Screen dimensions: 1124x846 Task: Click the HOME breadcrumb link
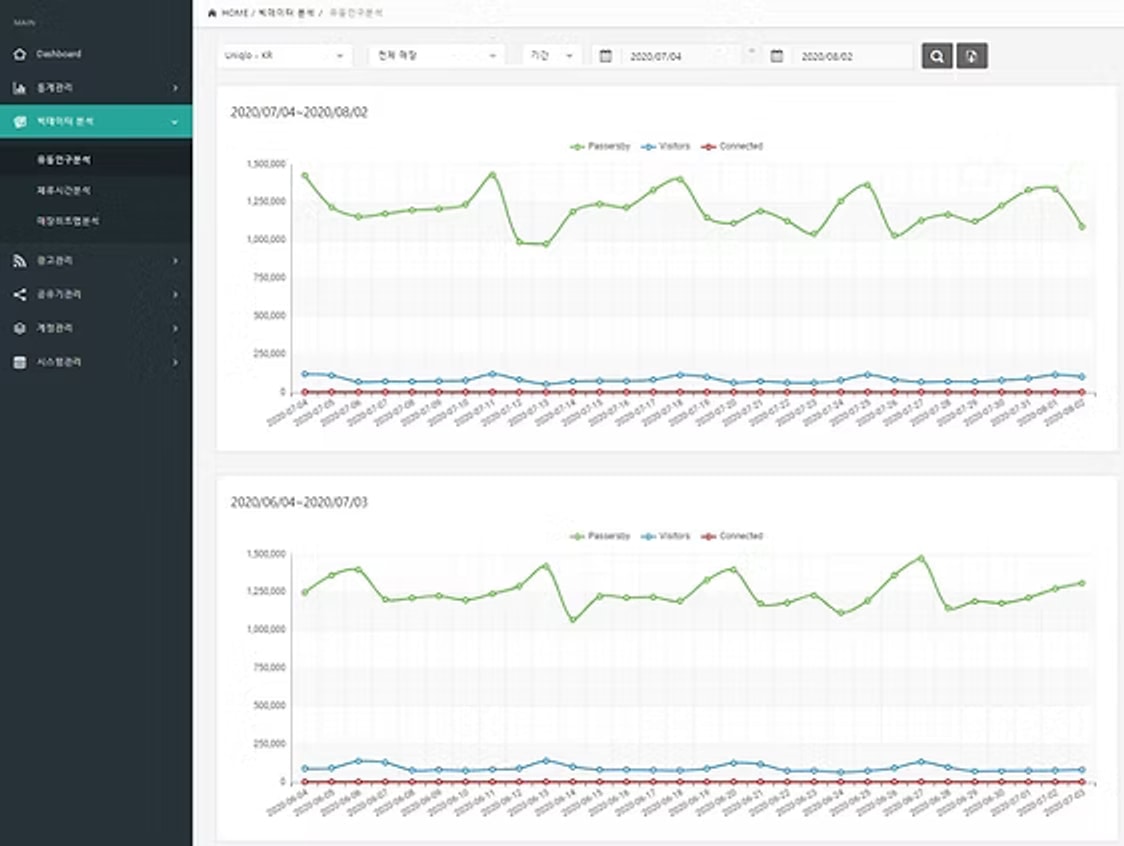point(232,13)
